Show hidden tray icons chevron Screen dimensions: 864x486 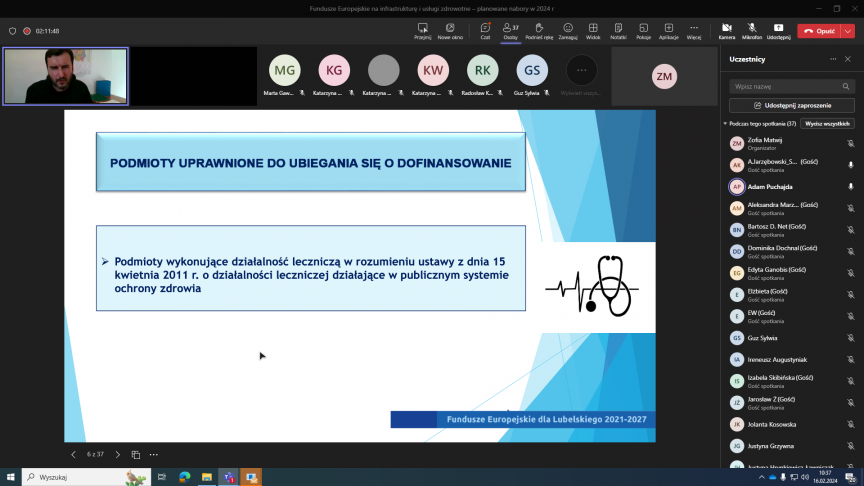[x=762, y=477]
